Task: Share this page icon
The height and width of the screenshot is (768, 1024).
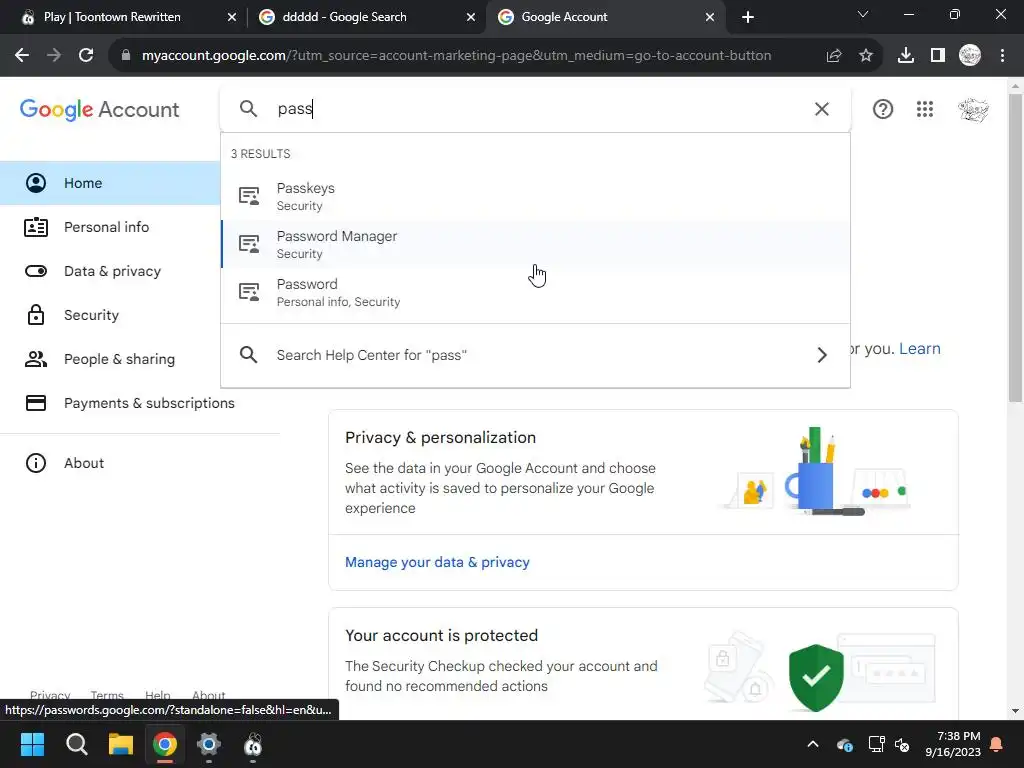Action: pos(833,56)
